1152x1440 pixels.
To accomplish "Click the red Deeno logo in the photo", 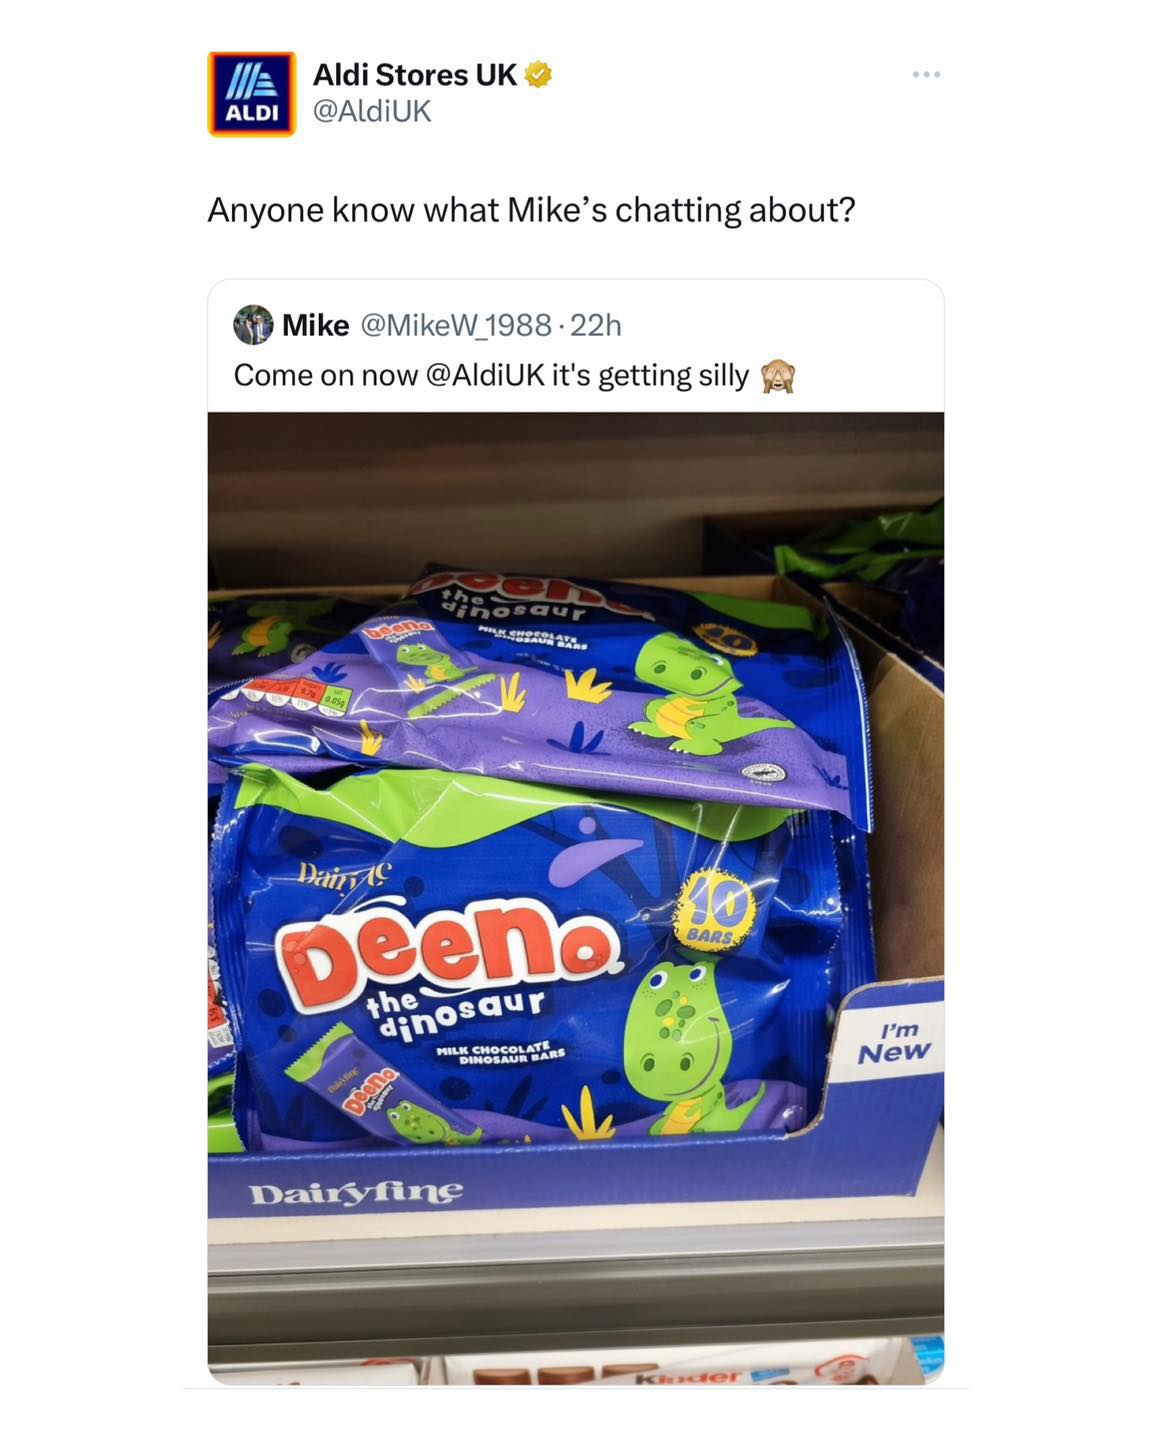I will coord(449,947).
